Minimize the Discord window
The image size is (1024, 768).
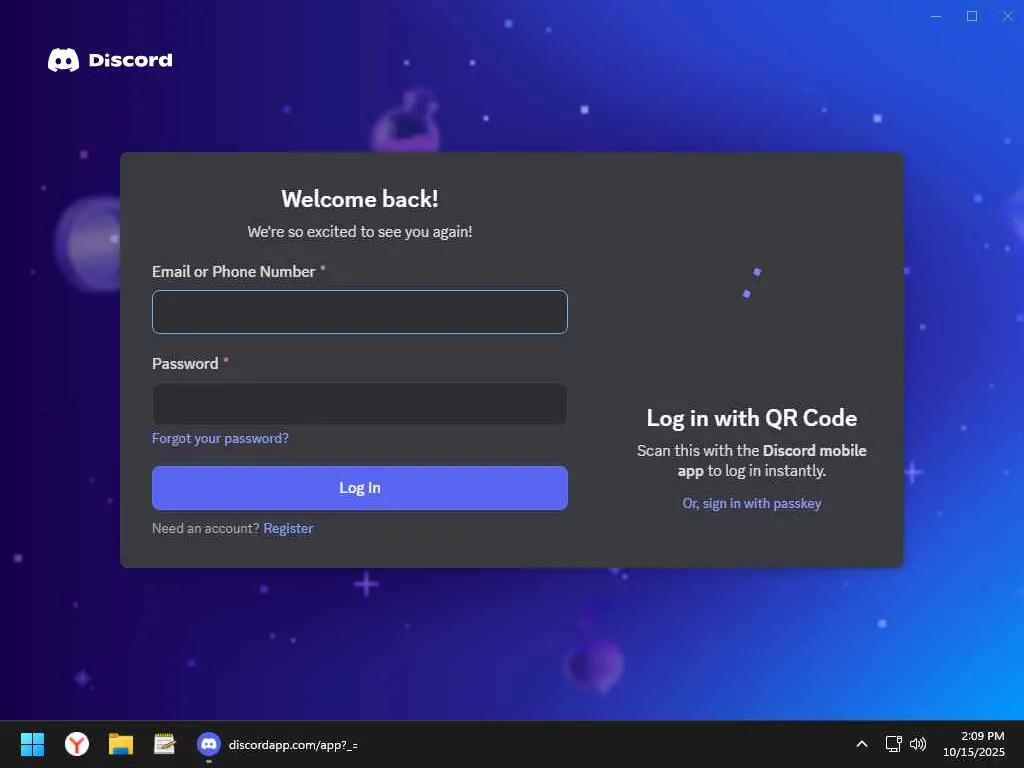pos(936,16)
